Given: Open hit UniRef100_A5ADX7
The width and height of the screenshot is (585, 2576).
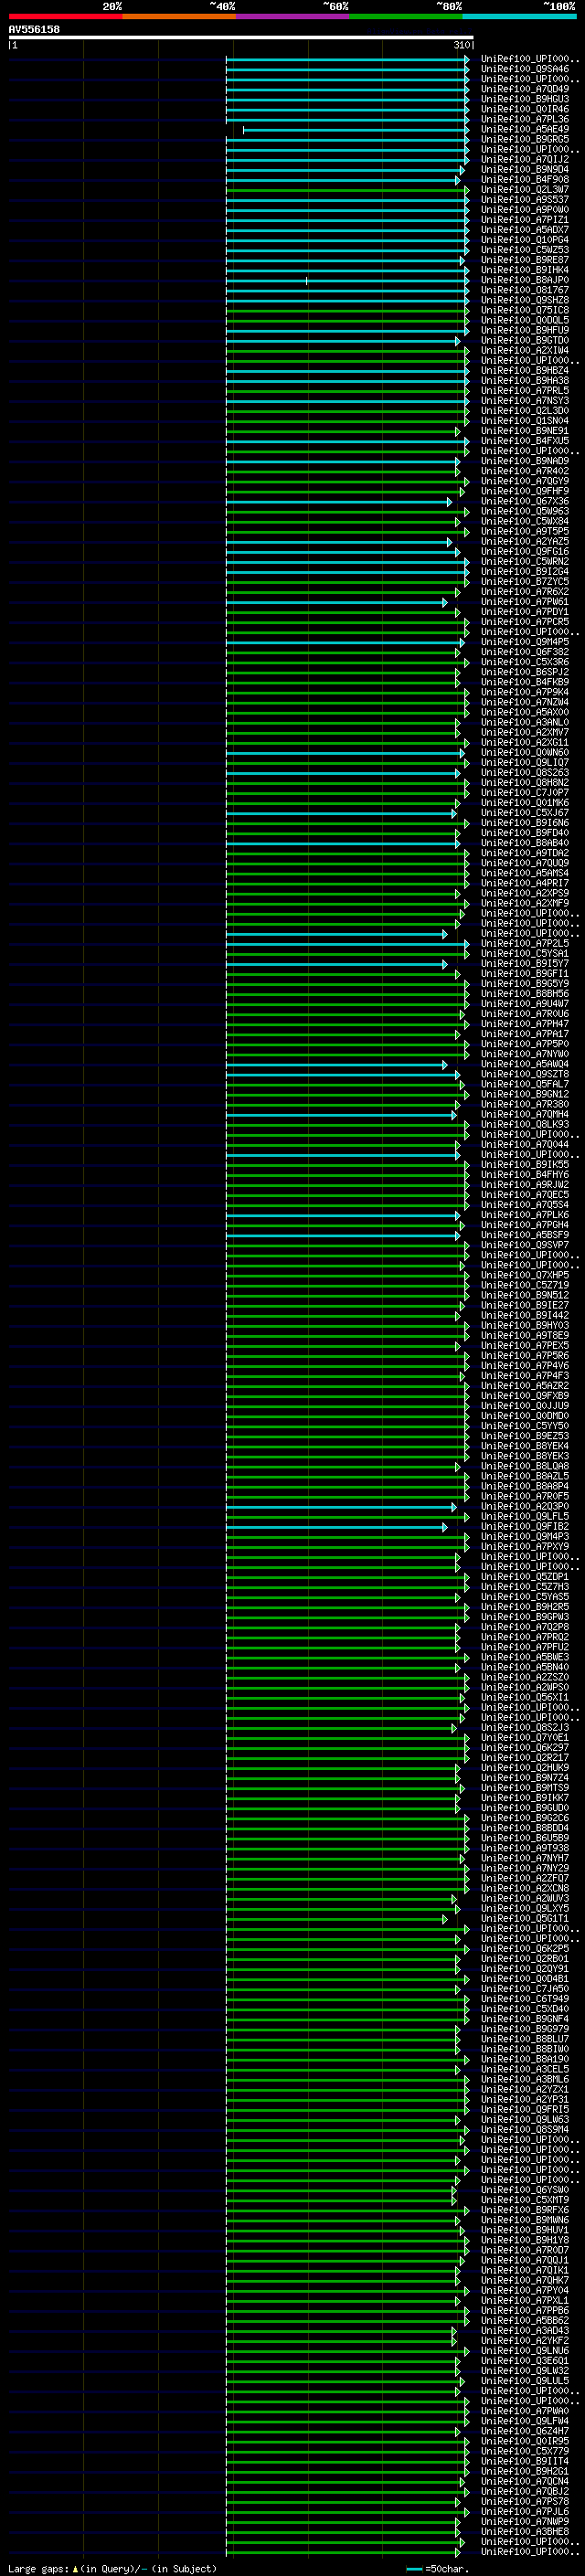Looking at the screenshot, I should (525, 229).
